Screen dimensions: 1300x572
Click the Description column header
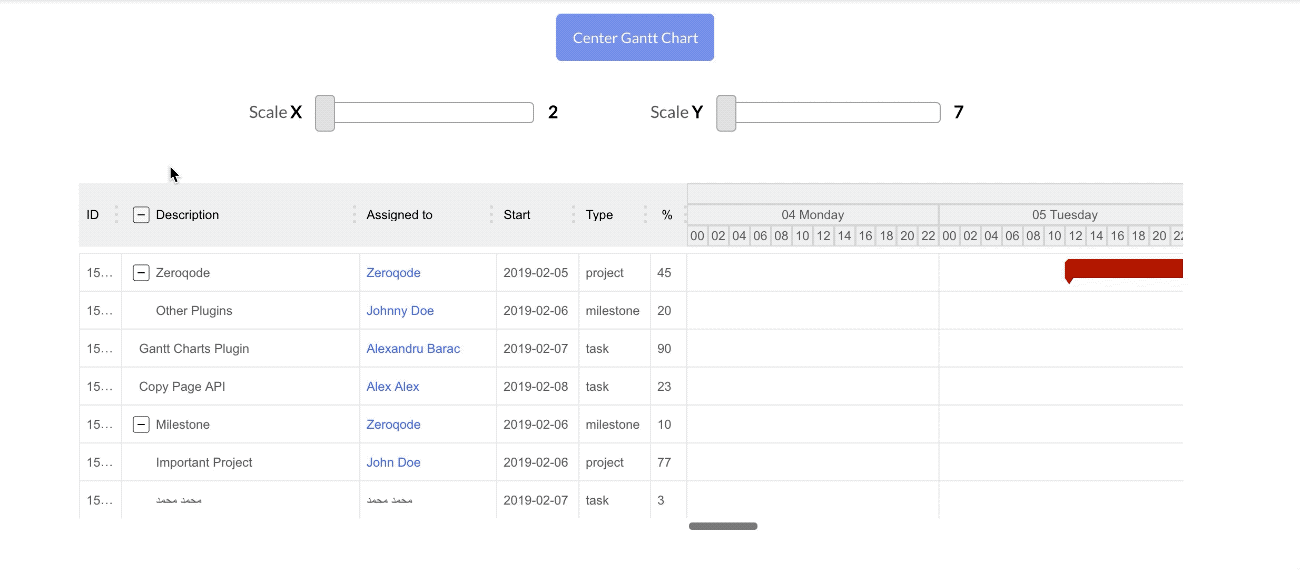(187, 215)
